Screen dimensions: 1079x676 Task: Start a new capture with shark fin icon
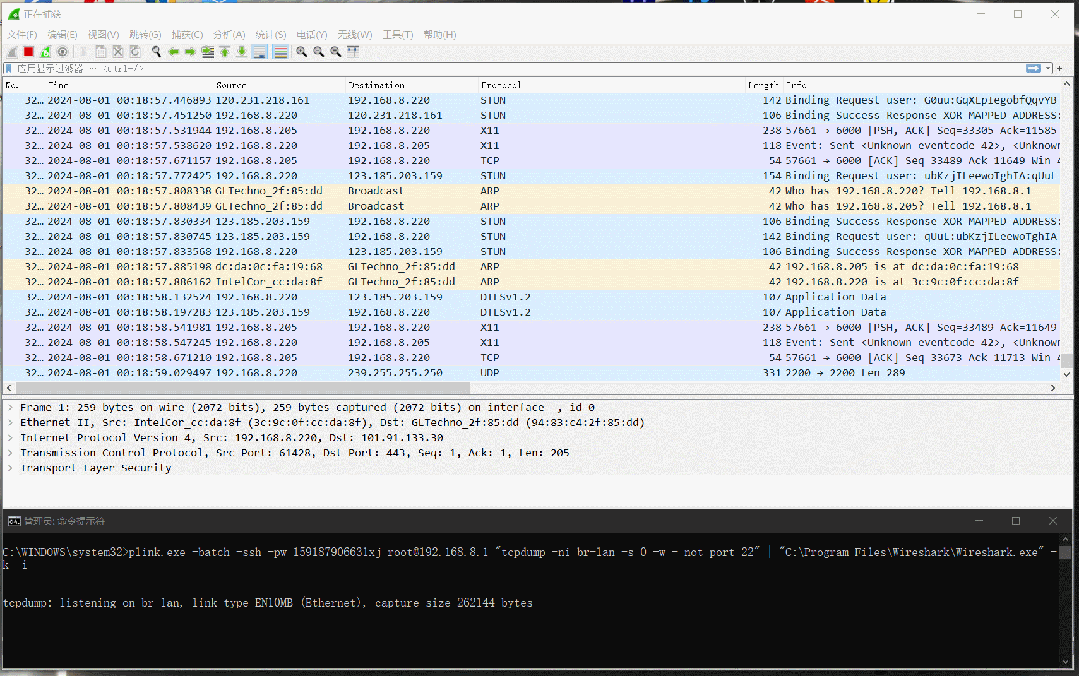pos(12,52)
